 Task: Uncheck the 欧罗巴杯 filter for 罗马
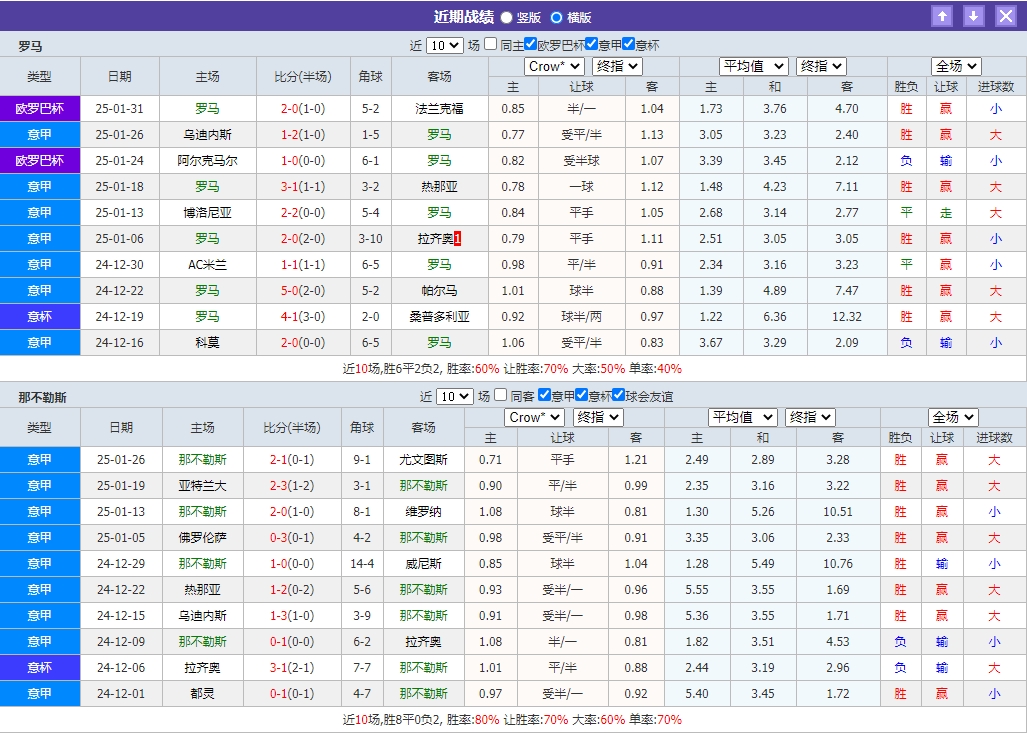pos(531,44)
